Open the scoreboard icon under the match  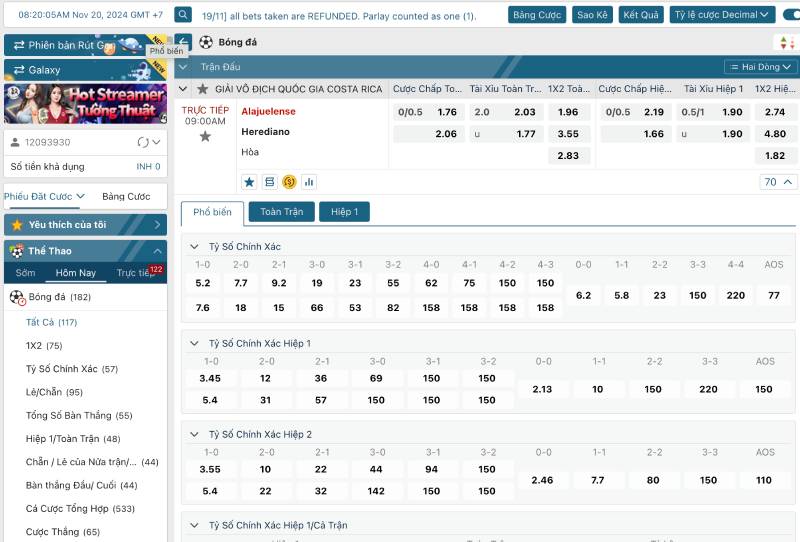coord(269,182)
